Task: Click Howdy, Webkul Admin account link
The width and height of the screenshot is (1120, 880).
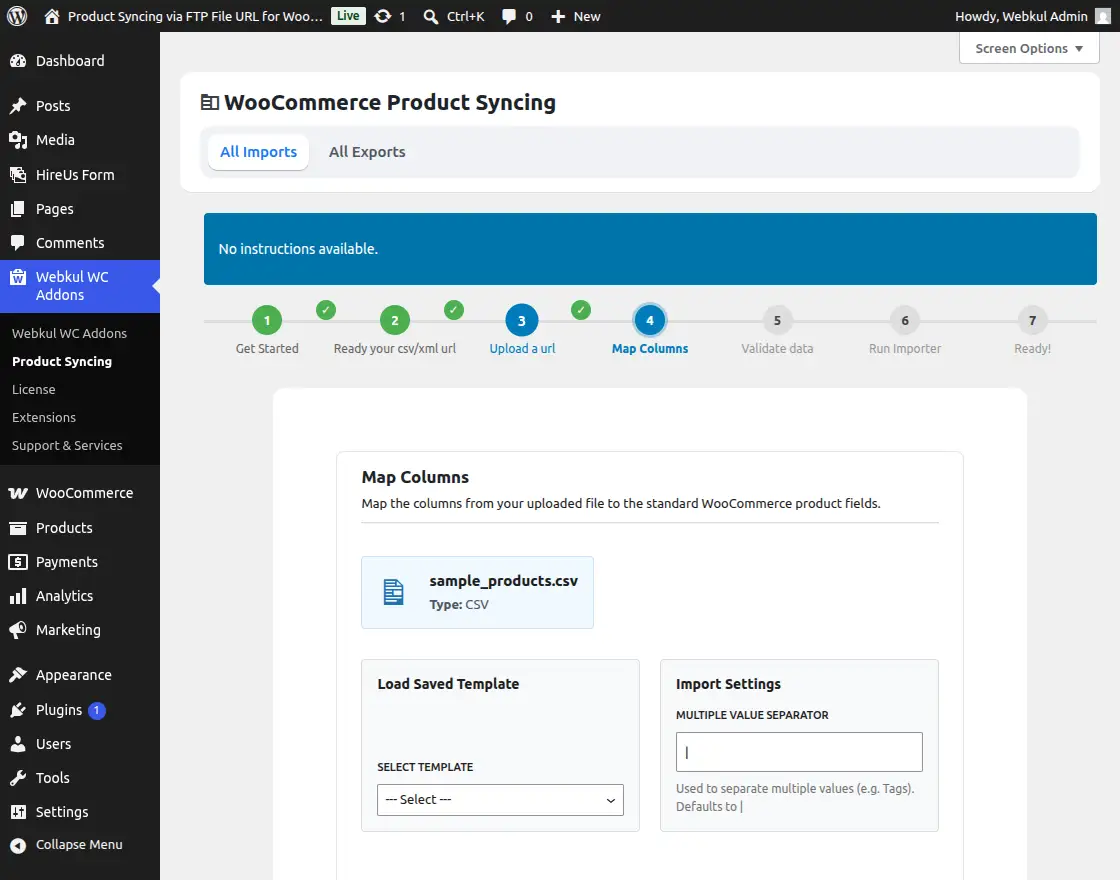Action: [x=1021, y=16]
